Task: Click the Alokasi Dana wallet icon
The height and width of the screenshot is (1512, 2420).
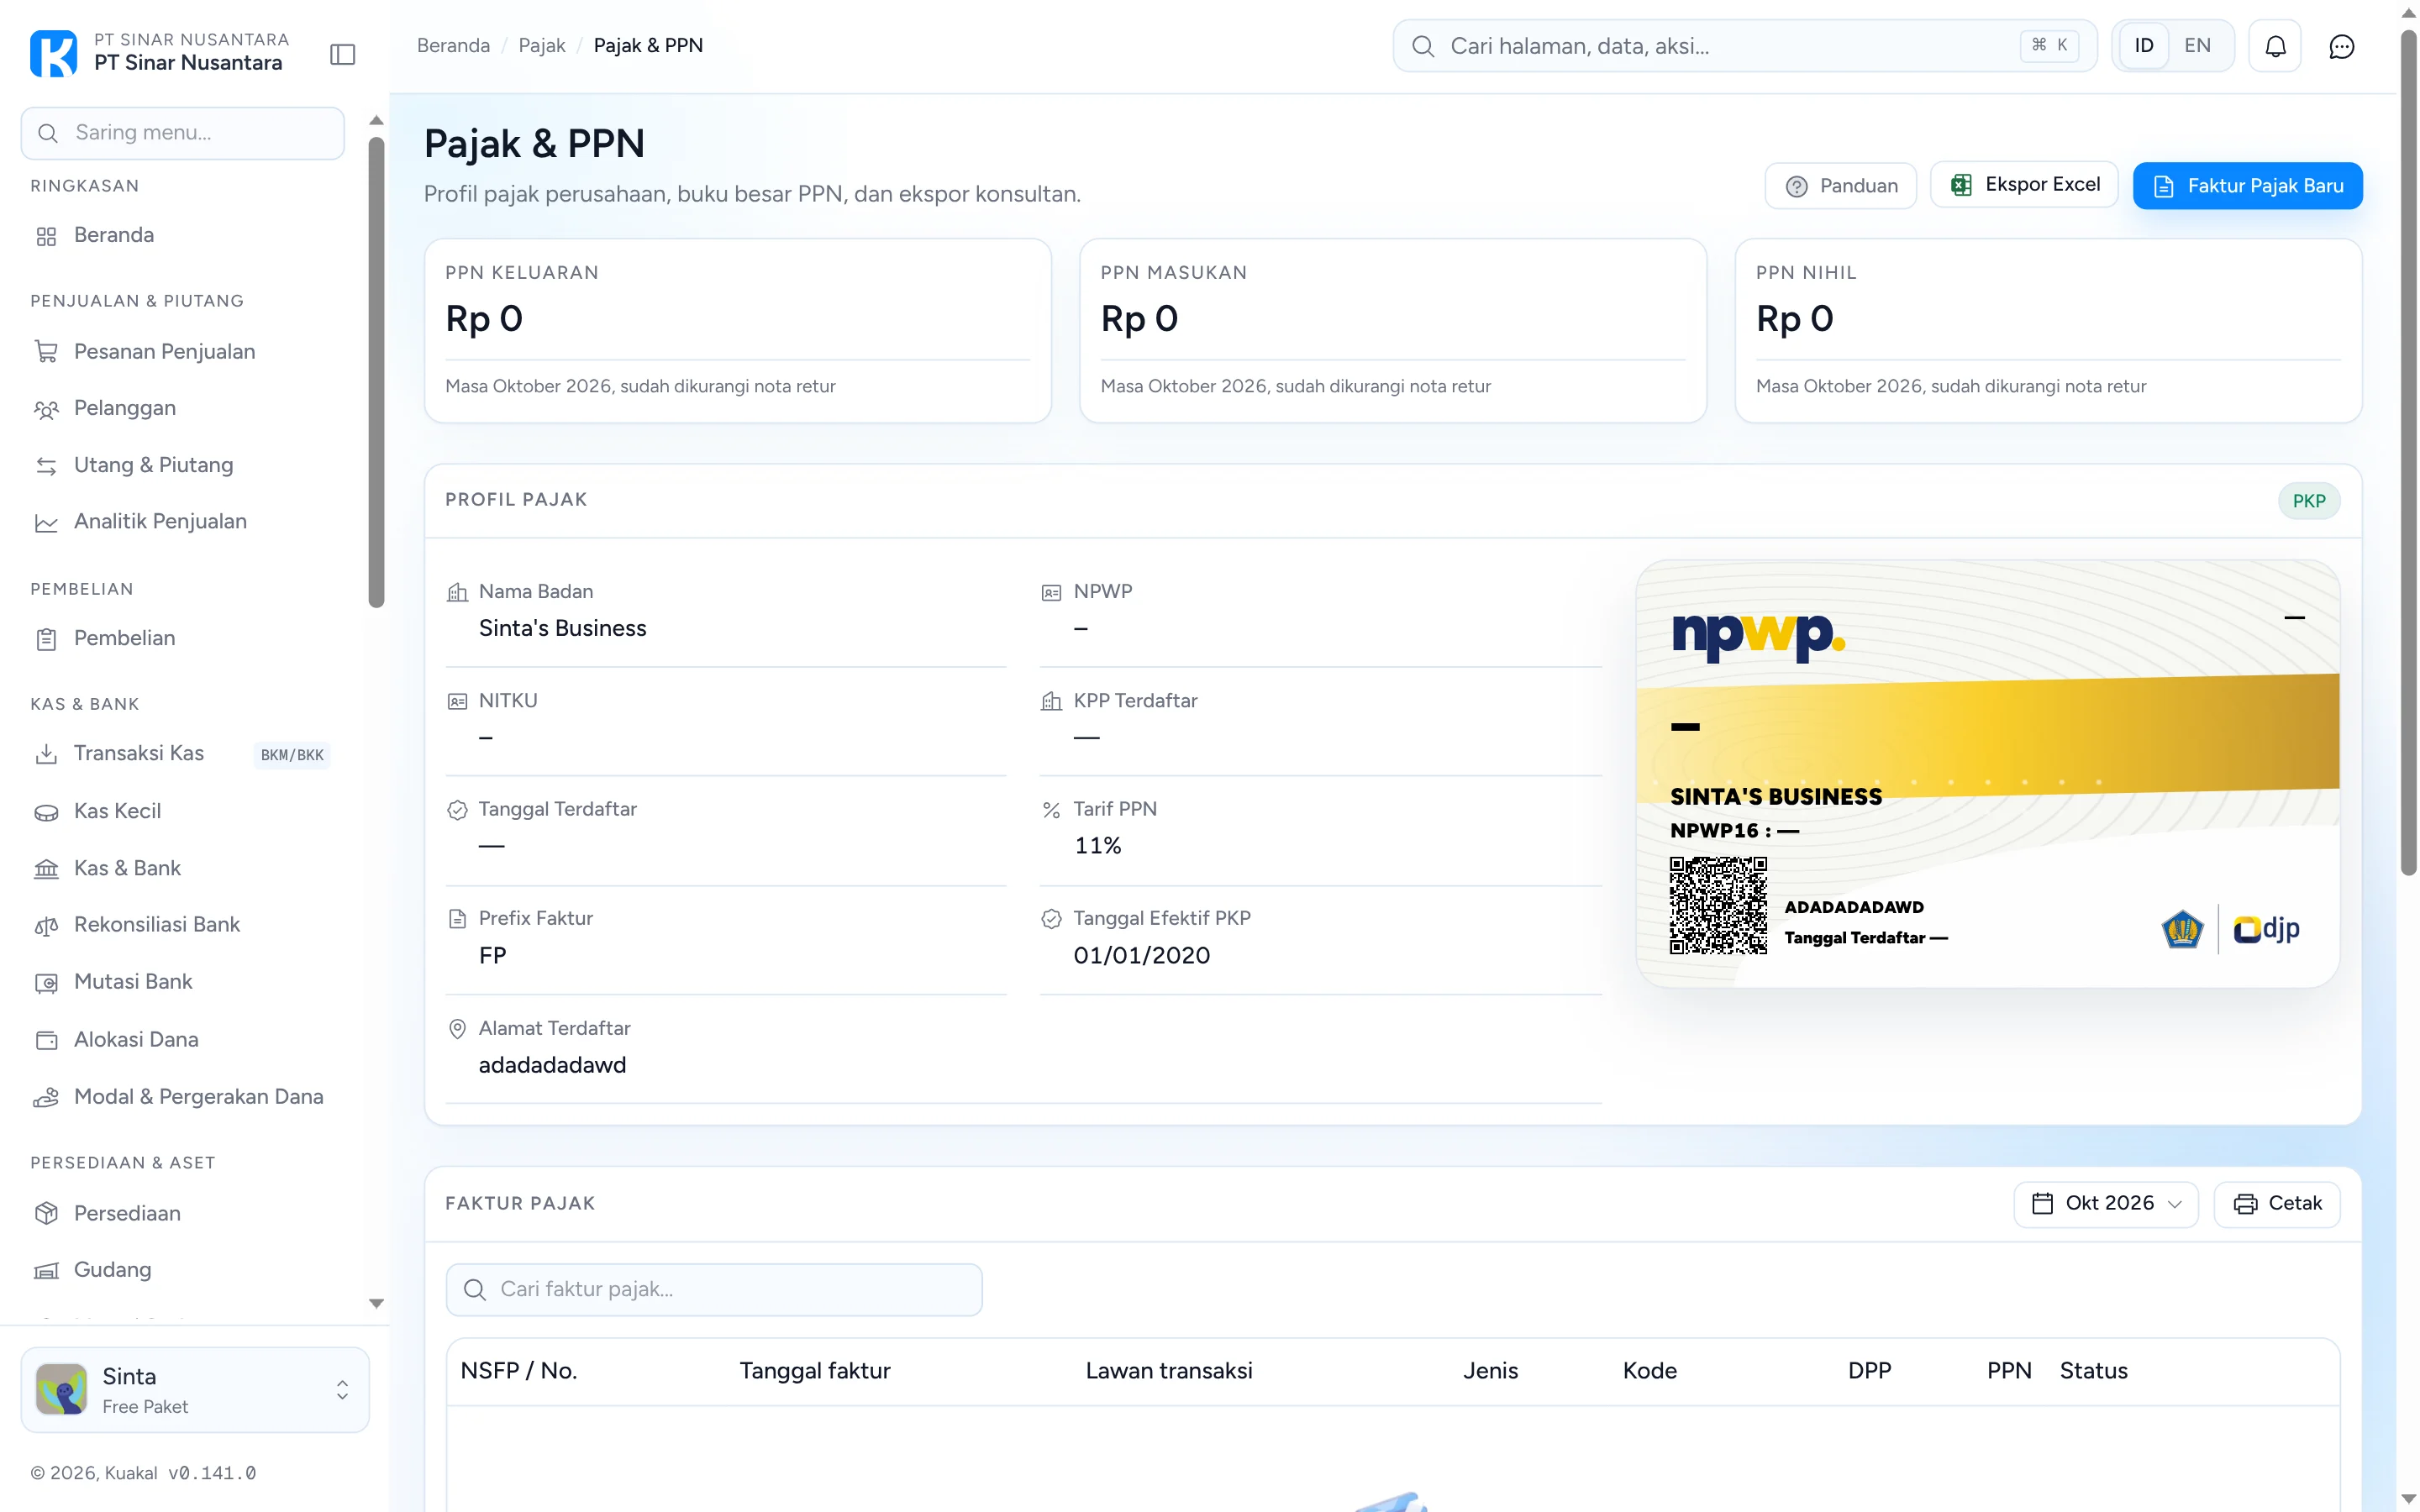Action: [46, 1040]
